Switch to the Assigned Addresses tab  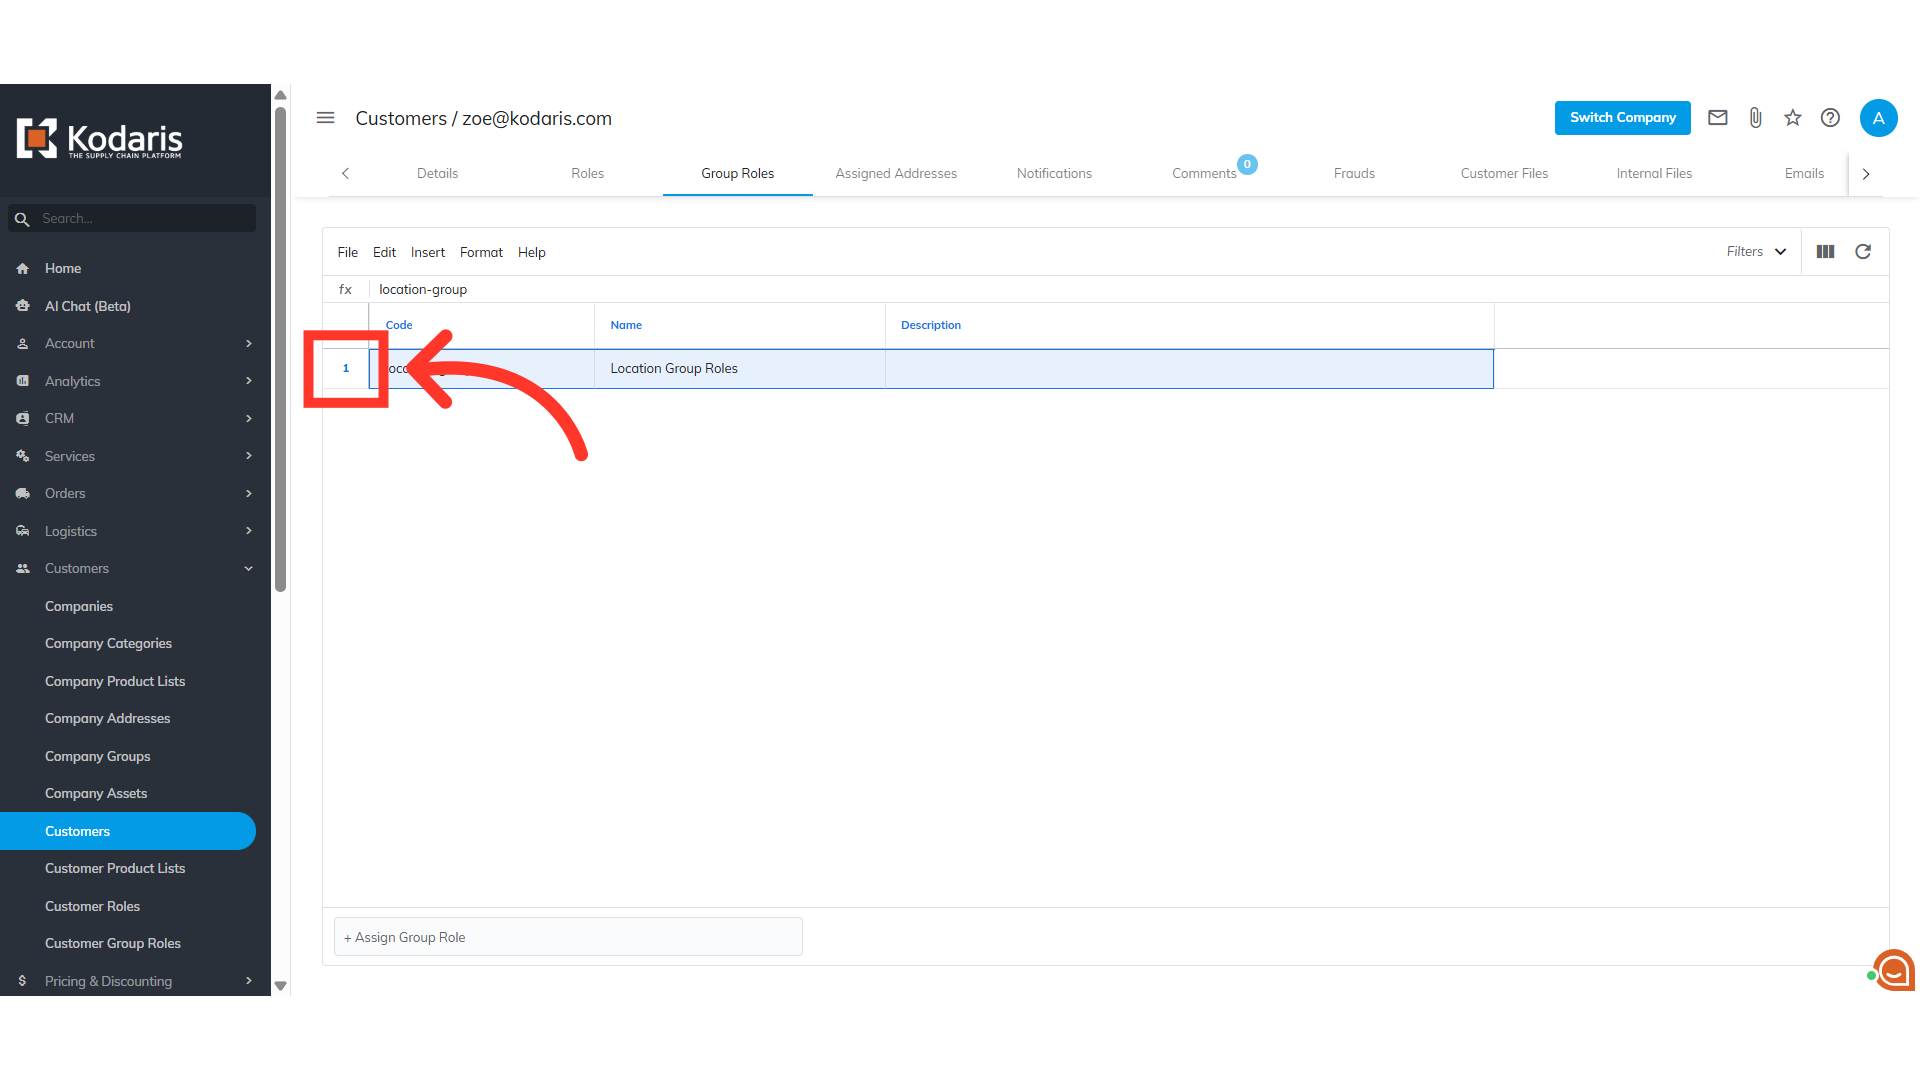tap(896, 174)
